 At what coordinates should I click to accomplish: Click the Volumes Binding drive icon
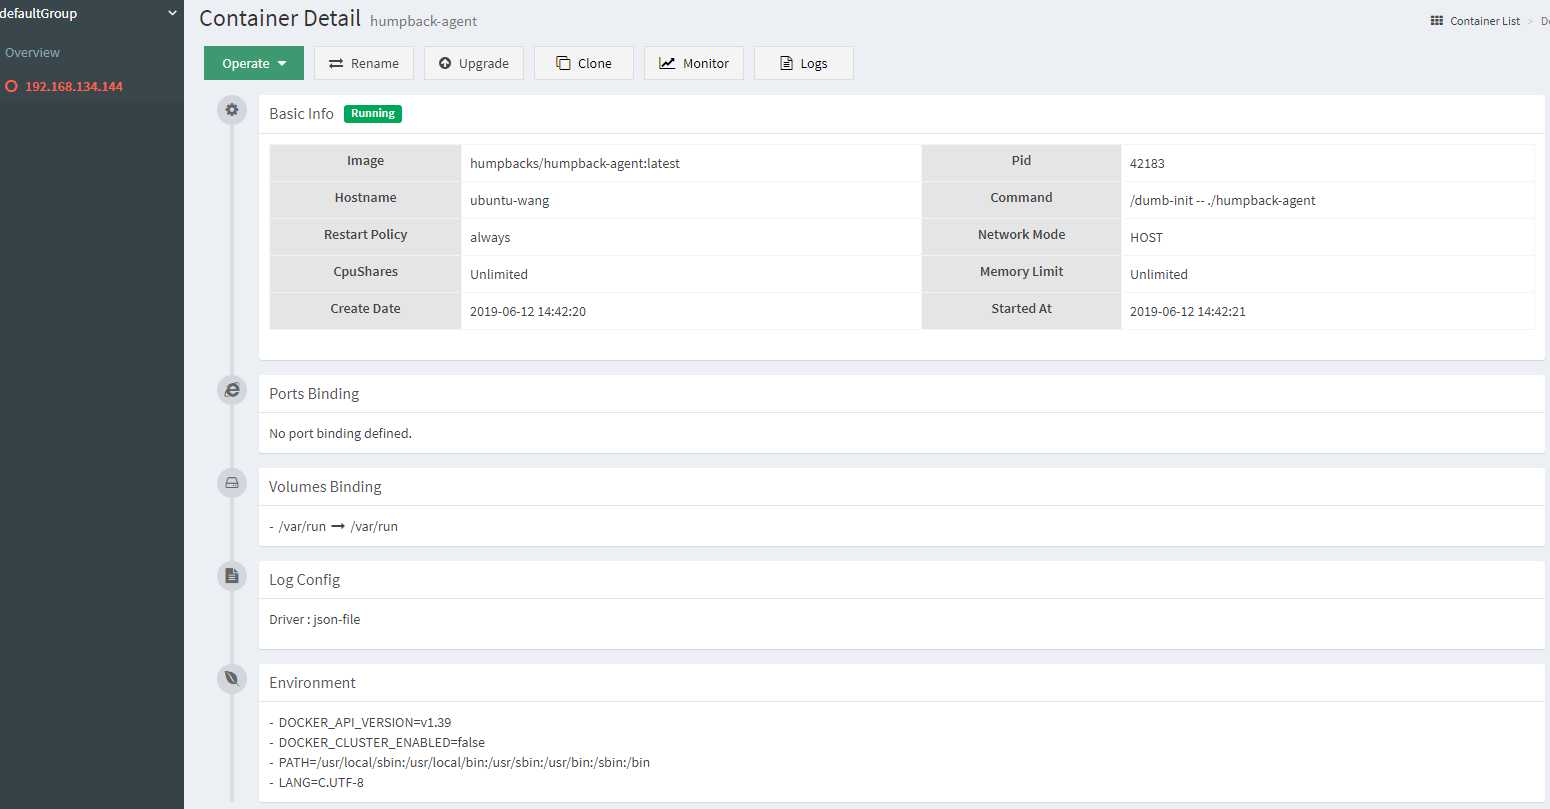click(x=232, y=483)
